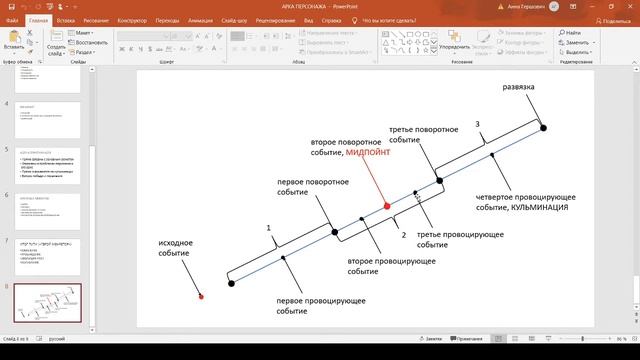The image size is (640, 360).
Task: Select slide 7 thumbnail in panel
Action: pyautogui.click(x=47, y=257)
